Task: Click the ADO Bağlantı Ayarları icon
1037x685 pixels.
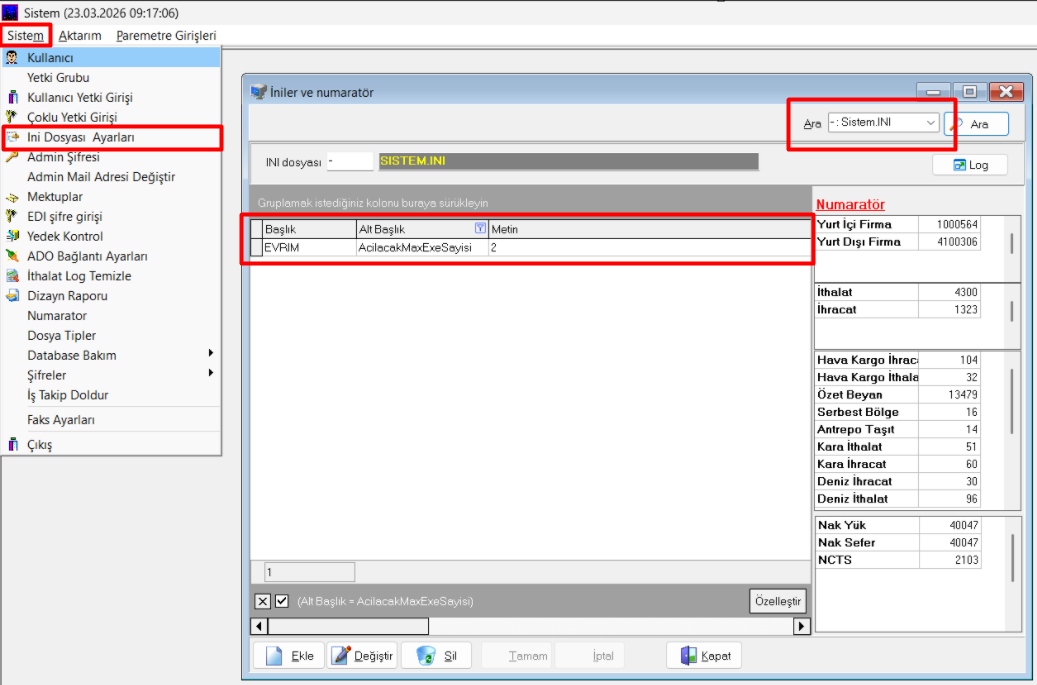Action: (x=12, y=256)
